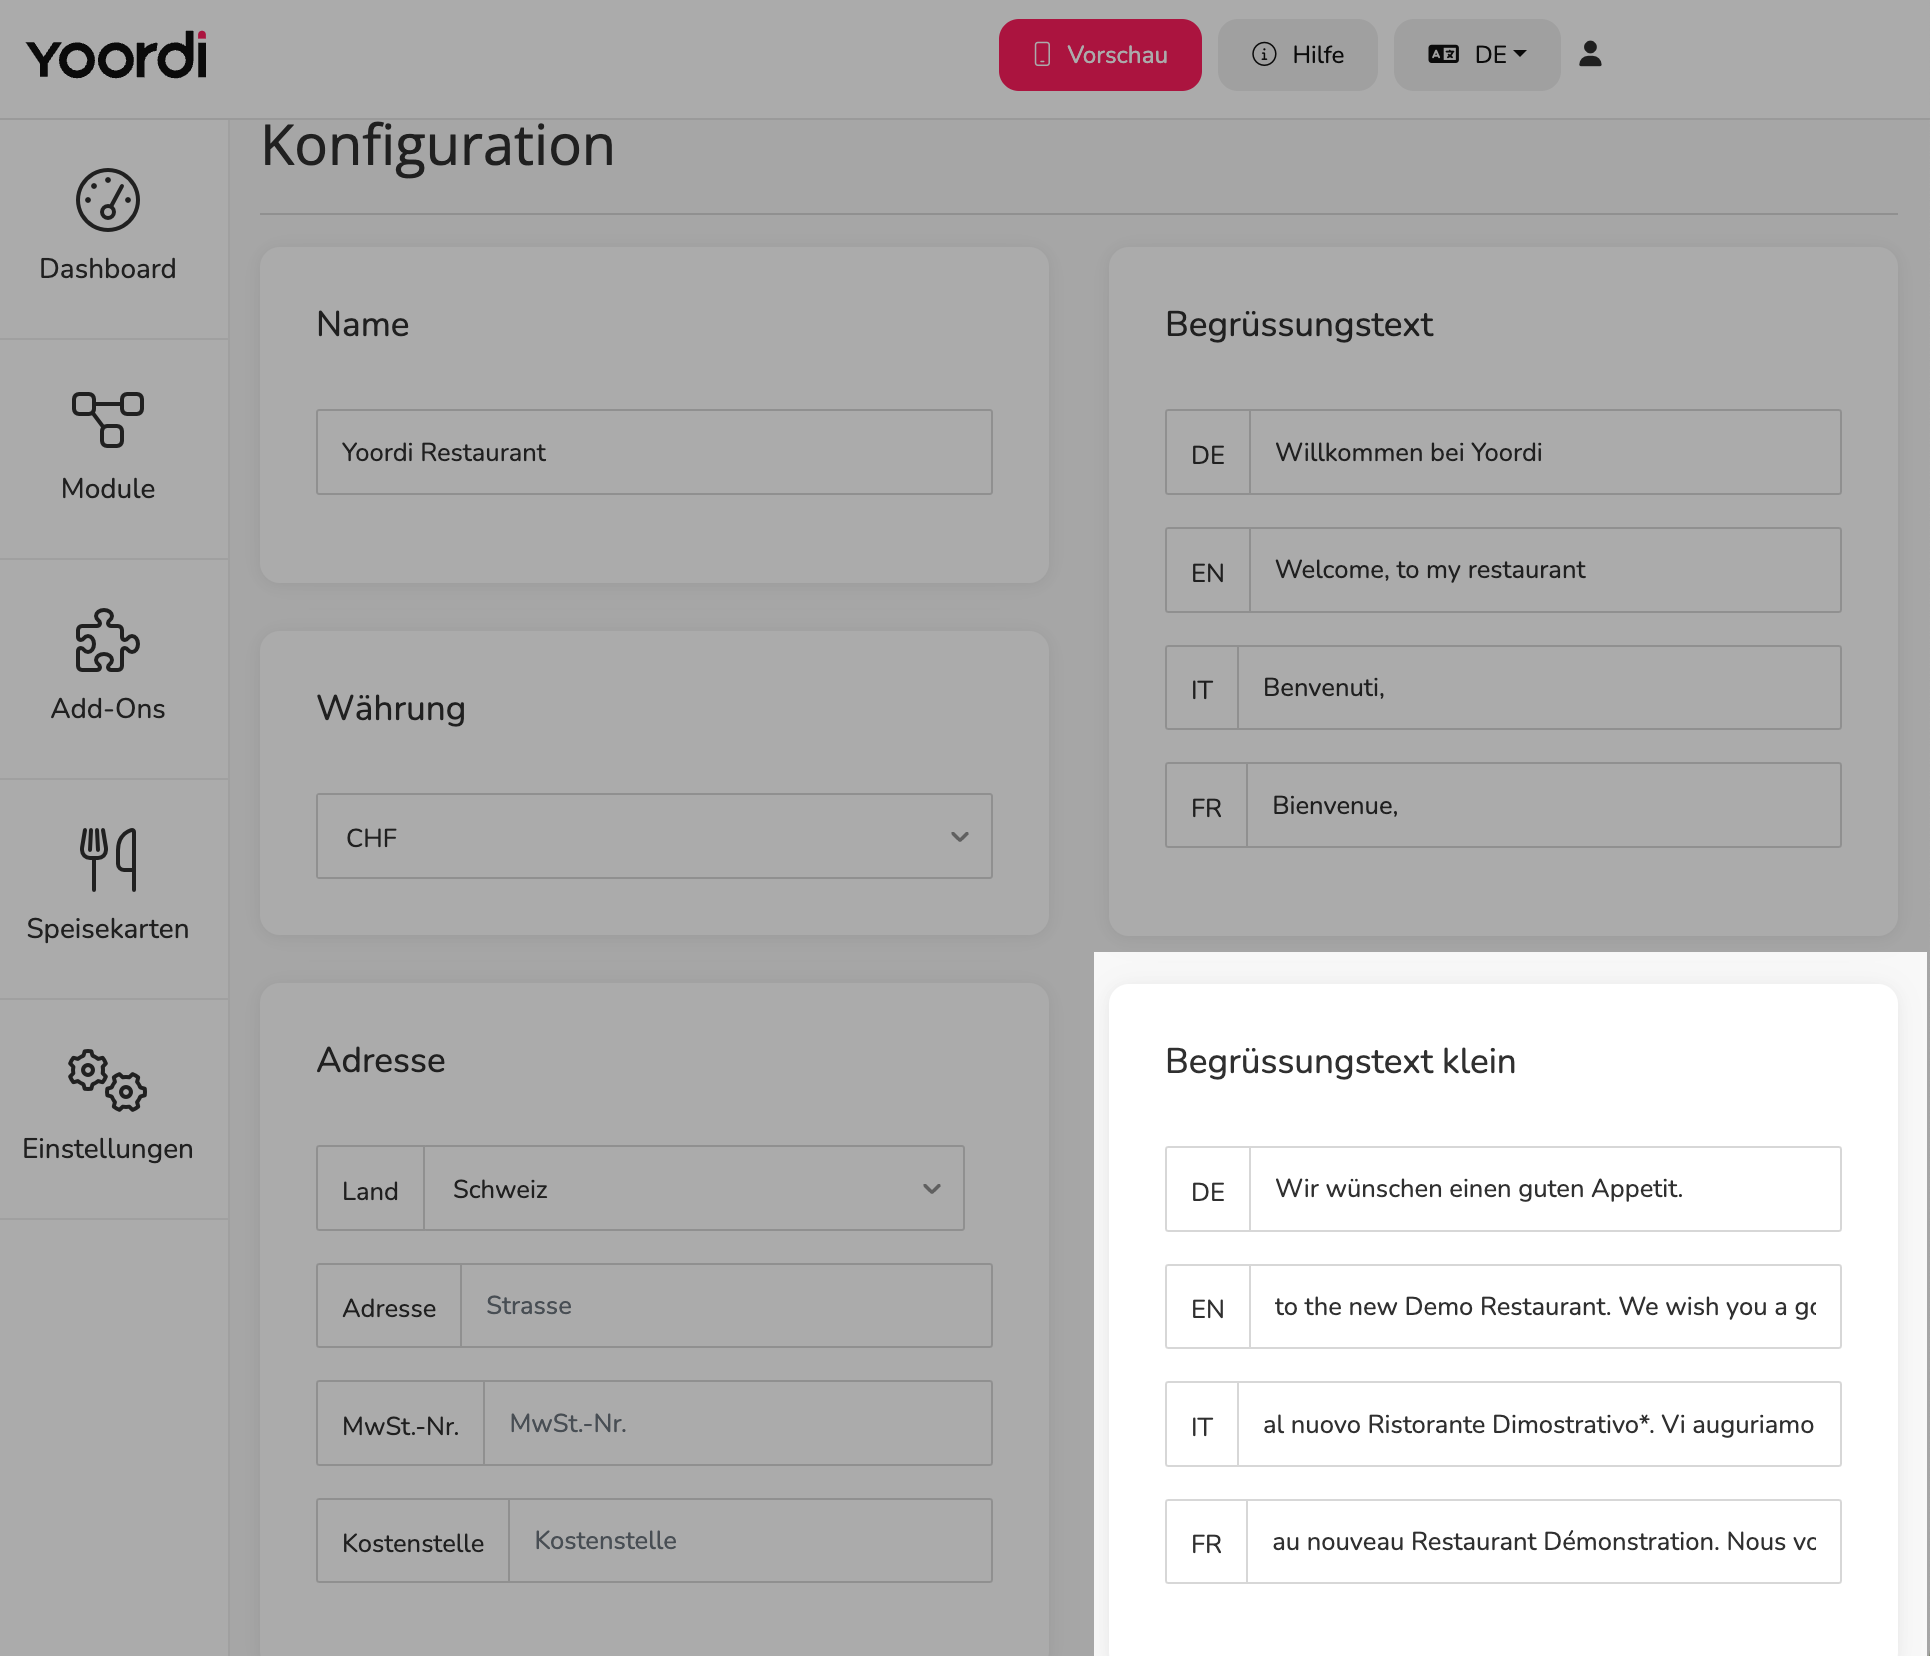Click the EN label in Begrüssungstext
This screenshot has width=1930, height=1656.
(x=1208, y=572)
